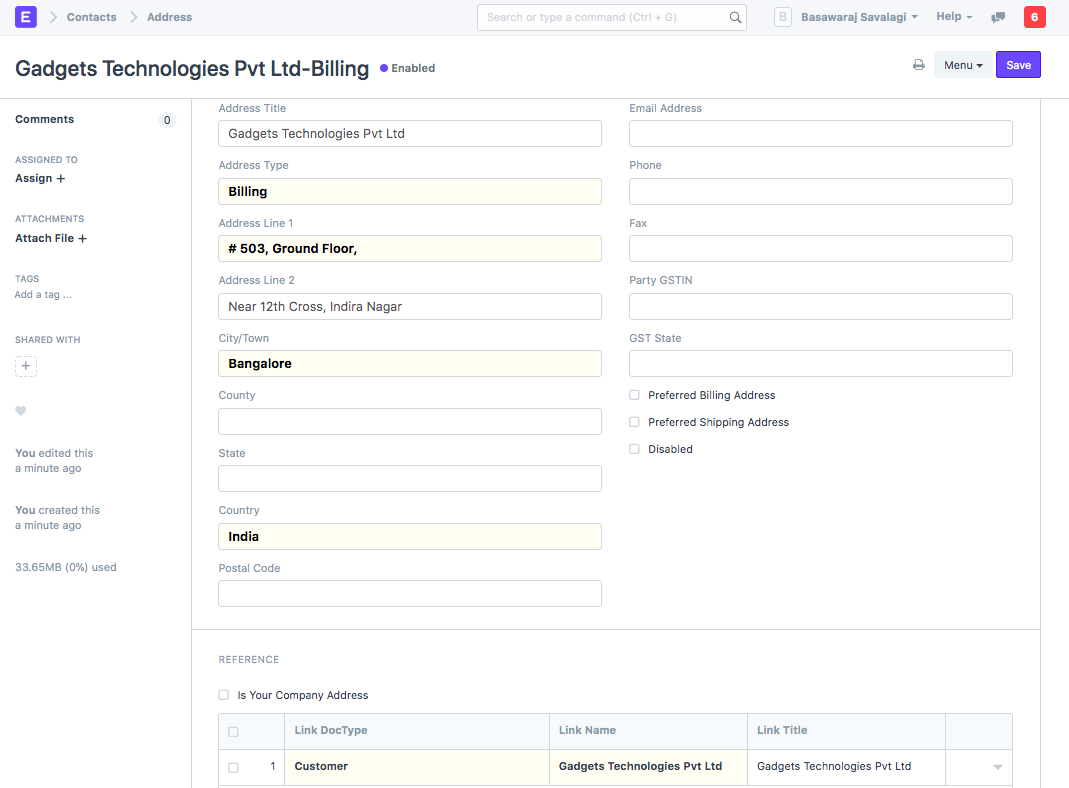The width and height of the screenshot is (1069, 788).
Task: Expand the Help dropdown
Action: [954, 17]
